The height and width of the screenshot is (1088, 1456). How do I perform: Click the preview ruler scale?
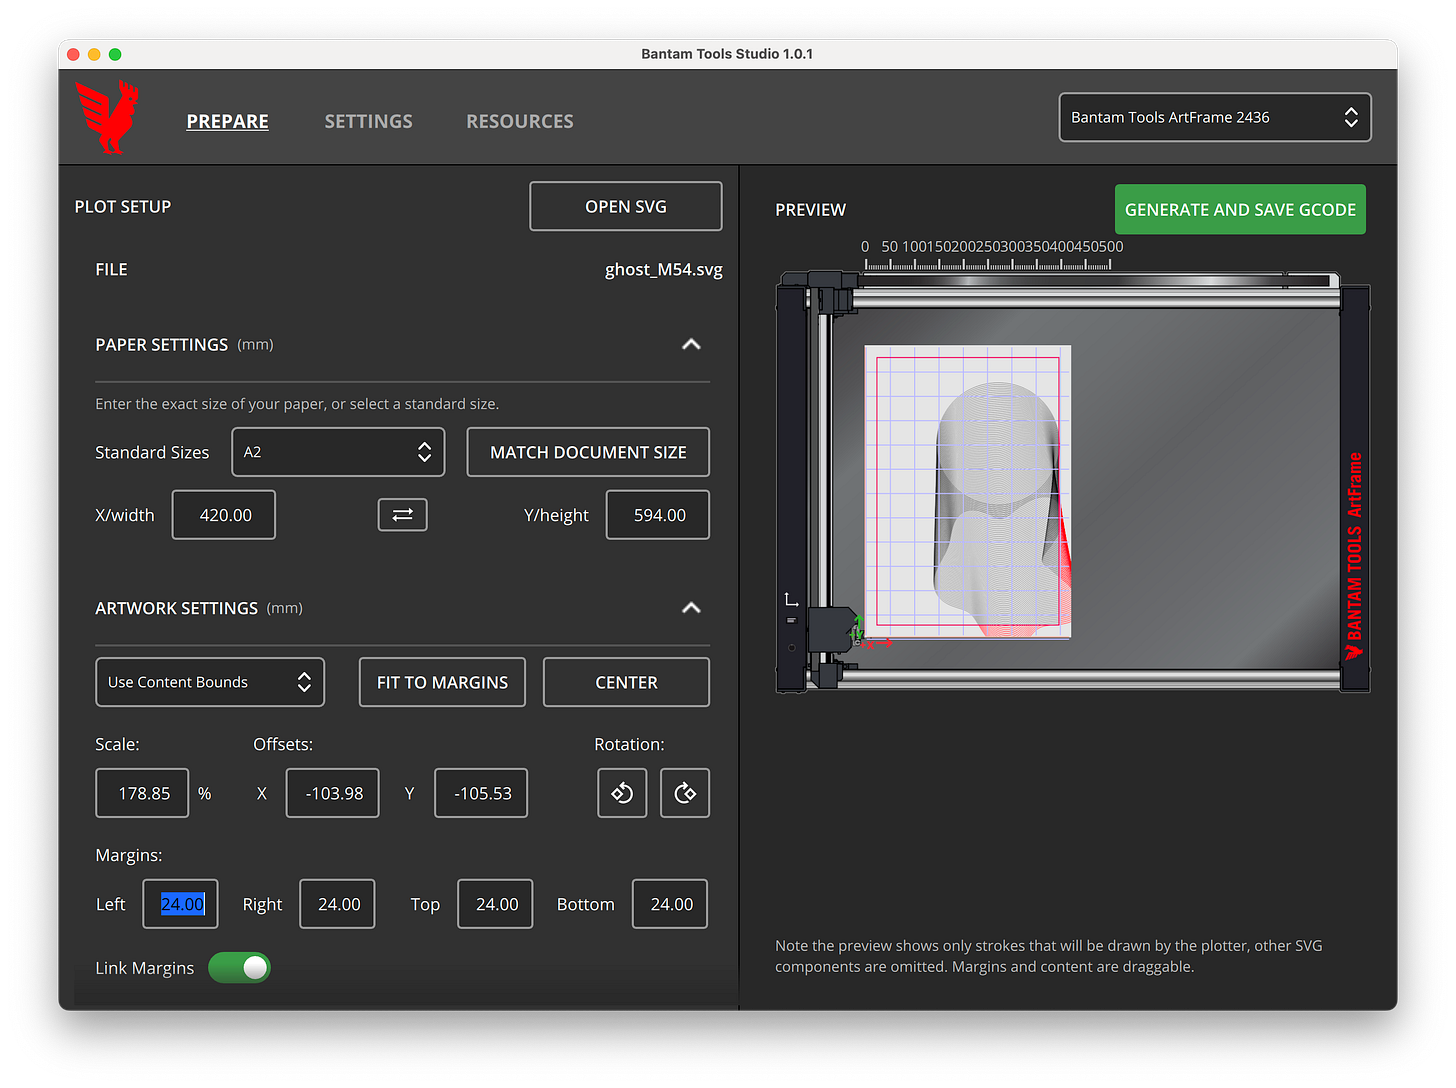coord(990,255)
